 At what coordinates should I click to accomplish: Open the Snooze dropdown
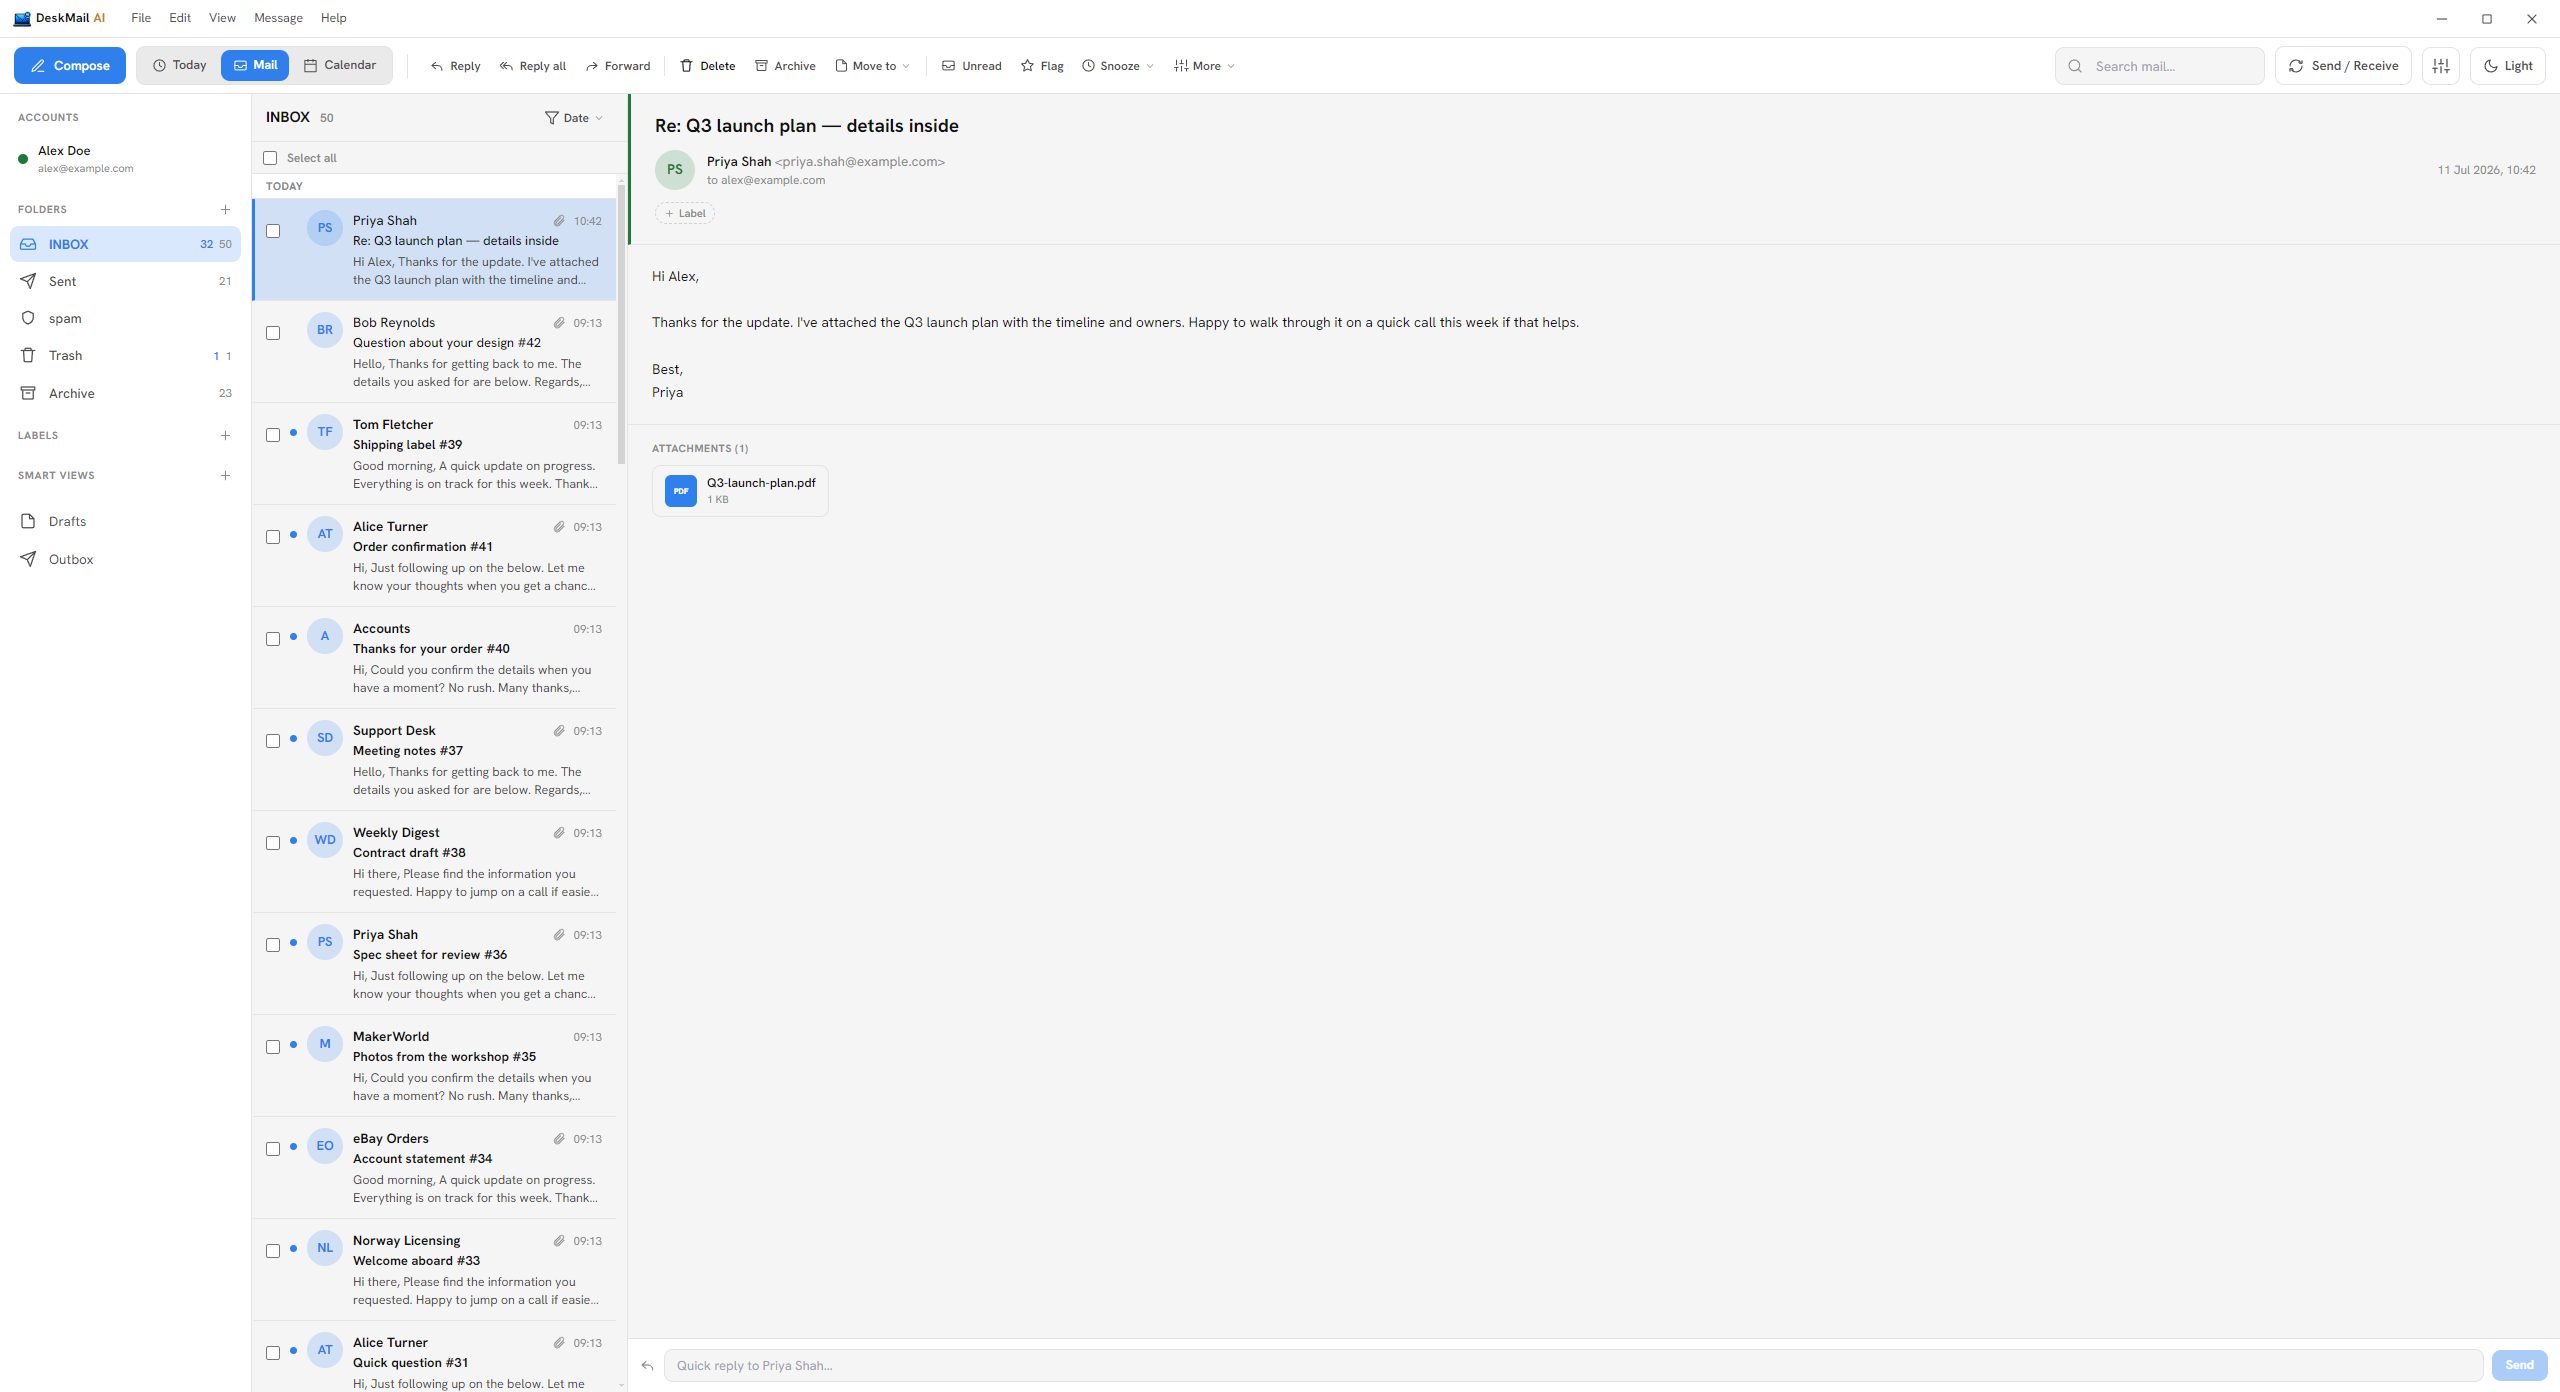pyautogui.click(x=1118, y=66)
